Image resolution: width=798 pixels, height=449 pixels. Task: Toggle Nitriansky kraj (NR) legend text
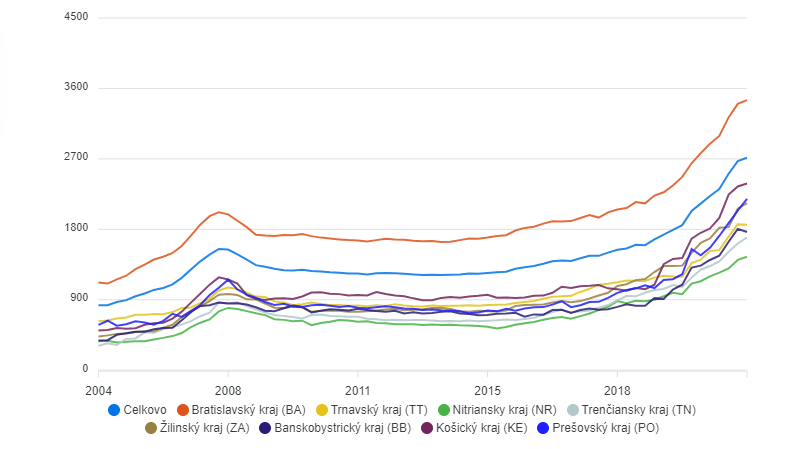[x=504, y=410]
